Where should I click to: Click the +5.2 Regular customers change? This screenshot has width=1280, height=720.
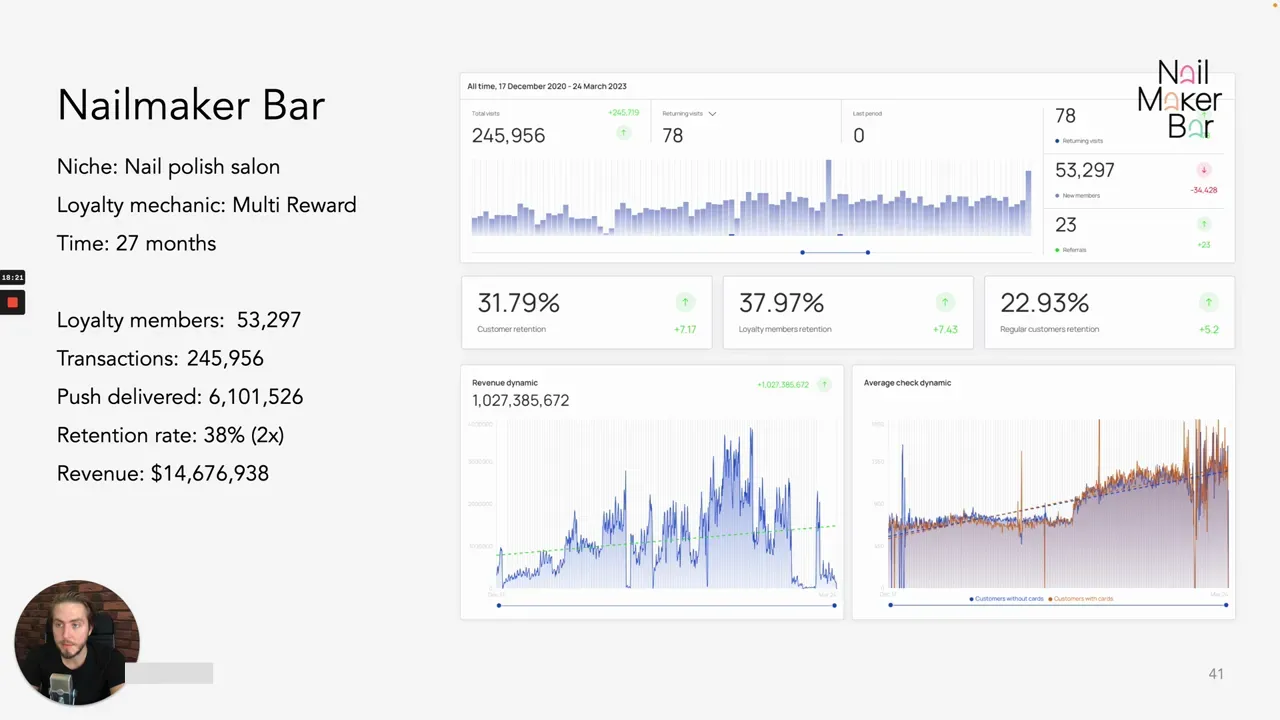pos(1209,329)
